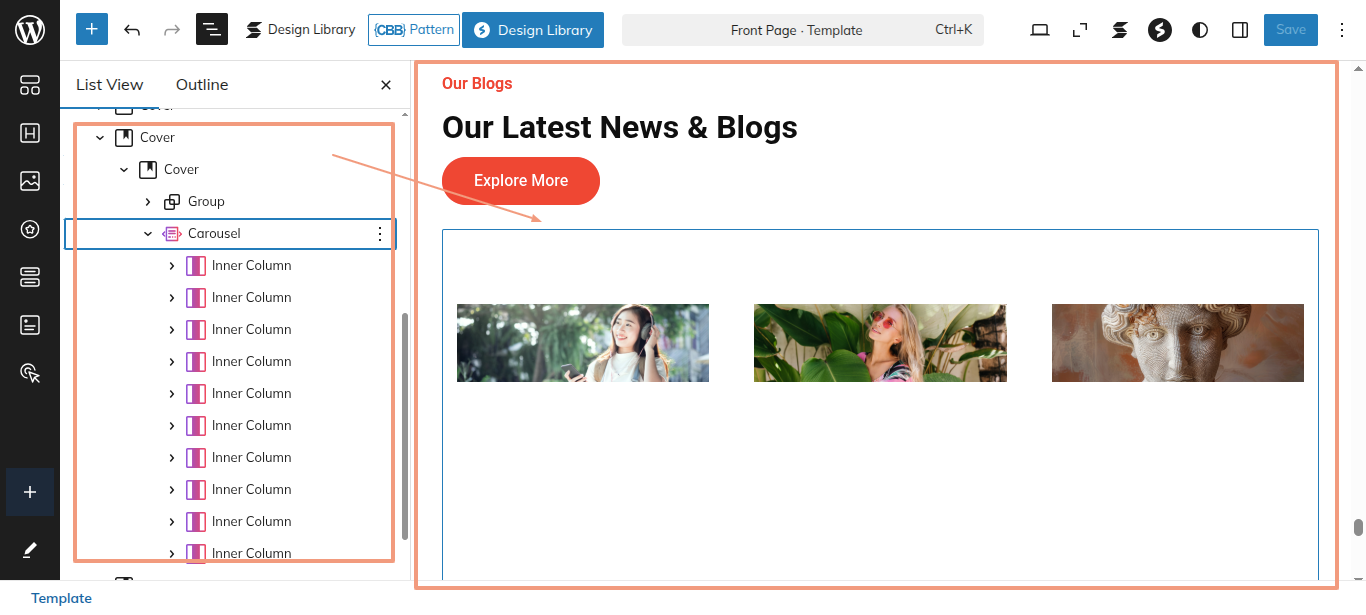Click the boxed H heading icon in sidebar

(30, 133)
